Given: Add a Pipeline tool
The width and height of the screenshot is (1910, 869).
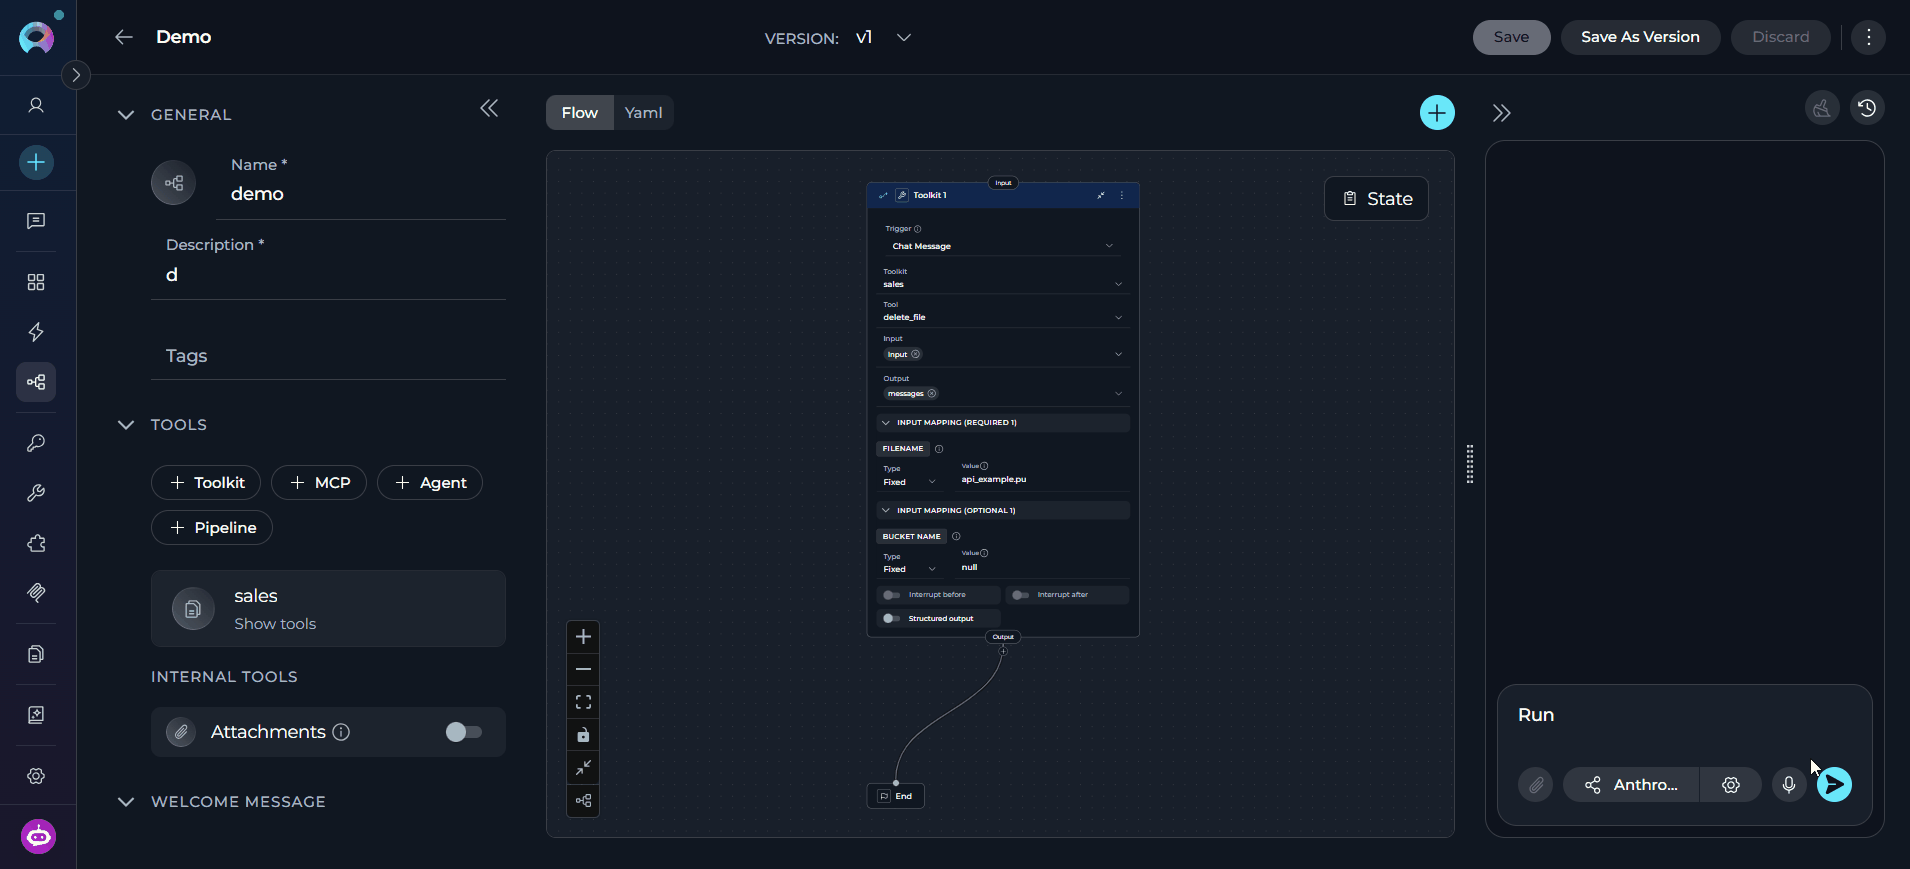Looking at the screenshot, I should point(212,528).
